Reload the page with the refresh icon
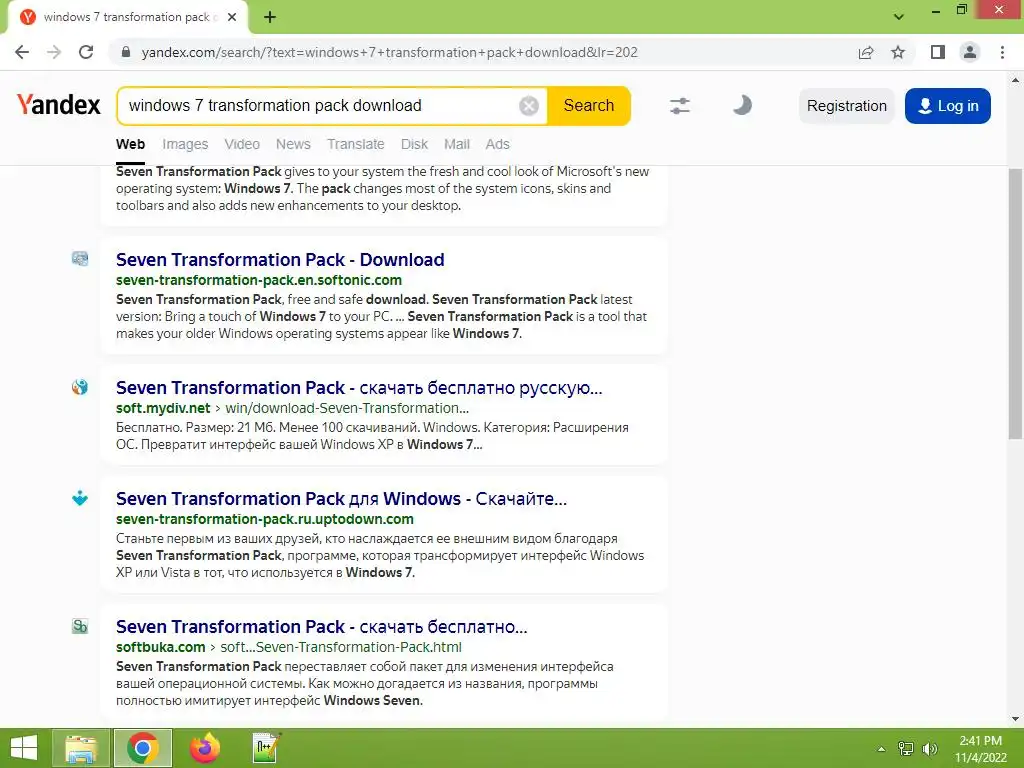 click(x=86, y=52)
